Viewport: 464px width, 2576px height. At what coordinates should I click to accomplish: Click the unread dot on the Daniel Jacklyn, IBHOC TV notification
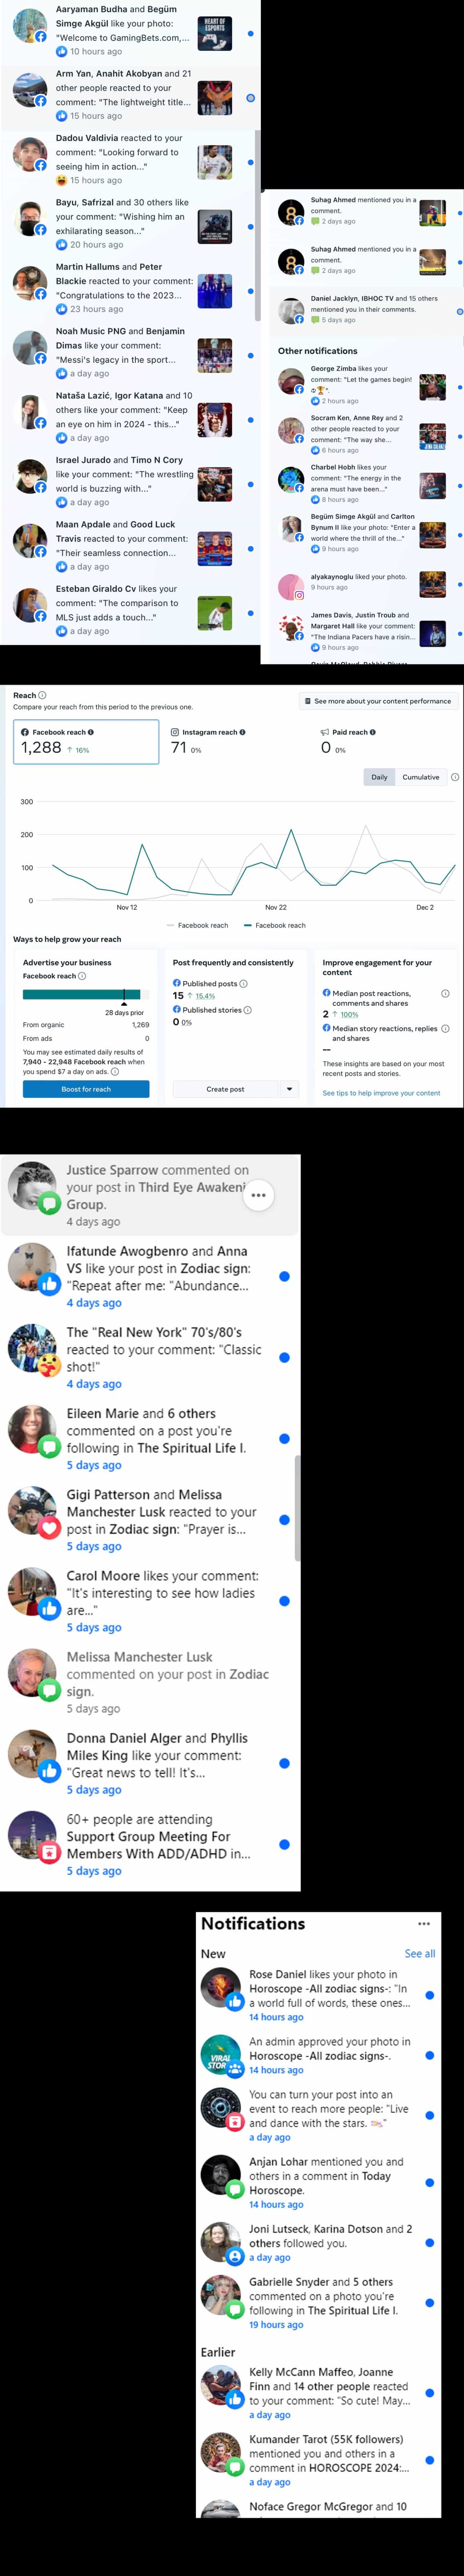[459, 312]
